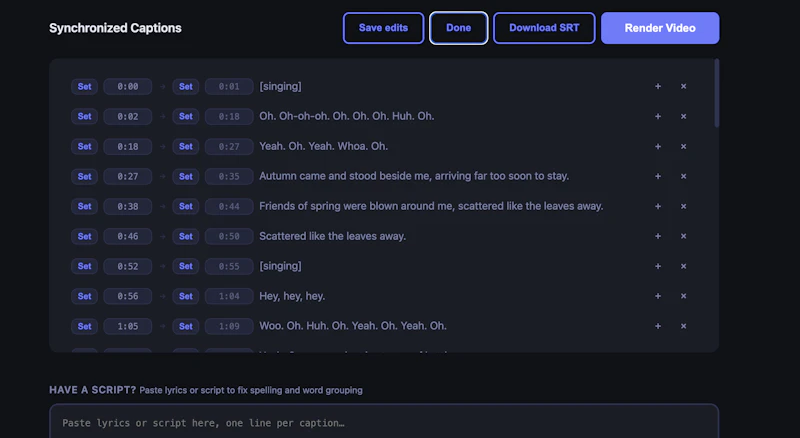
Task: Set start for the 0:52 [singing] row
Action: click(x=84, y=266)
